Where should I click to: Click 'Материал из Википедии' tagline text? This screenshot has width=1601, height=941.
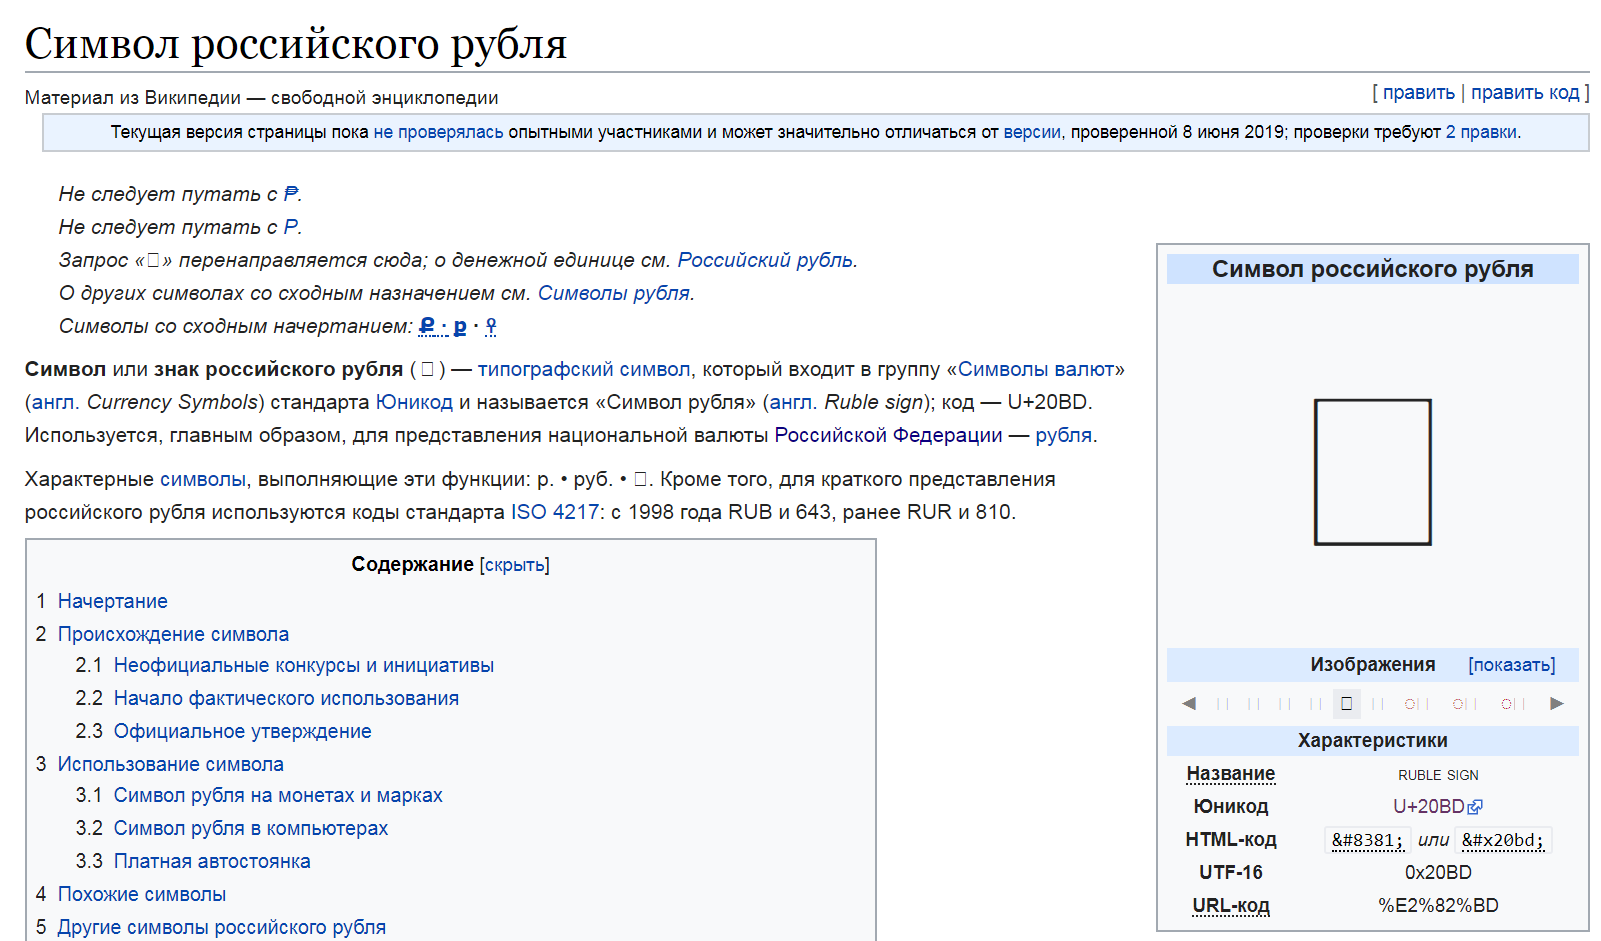pos(133,97)
